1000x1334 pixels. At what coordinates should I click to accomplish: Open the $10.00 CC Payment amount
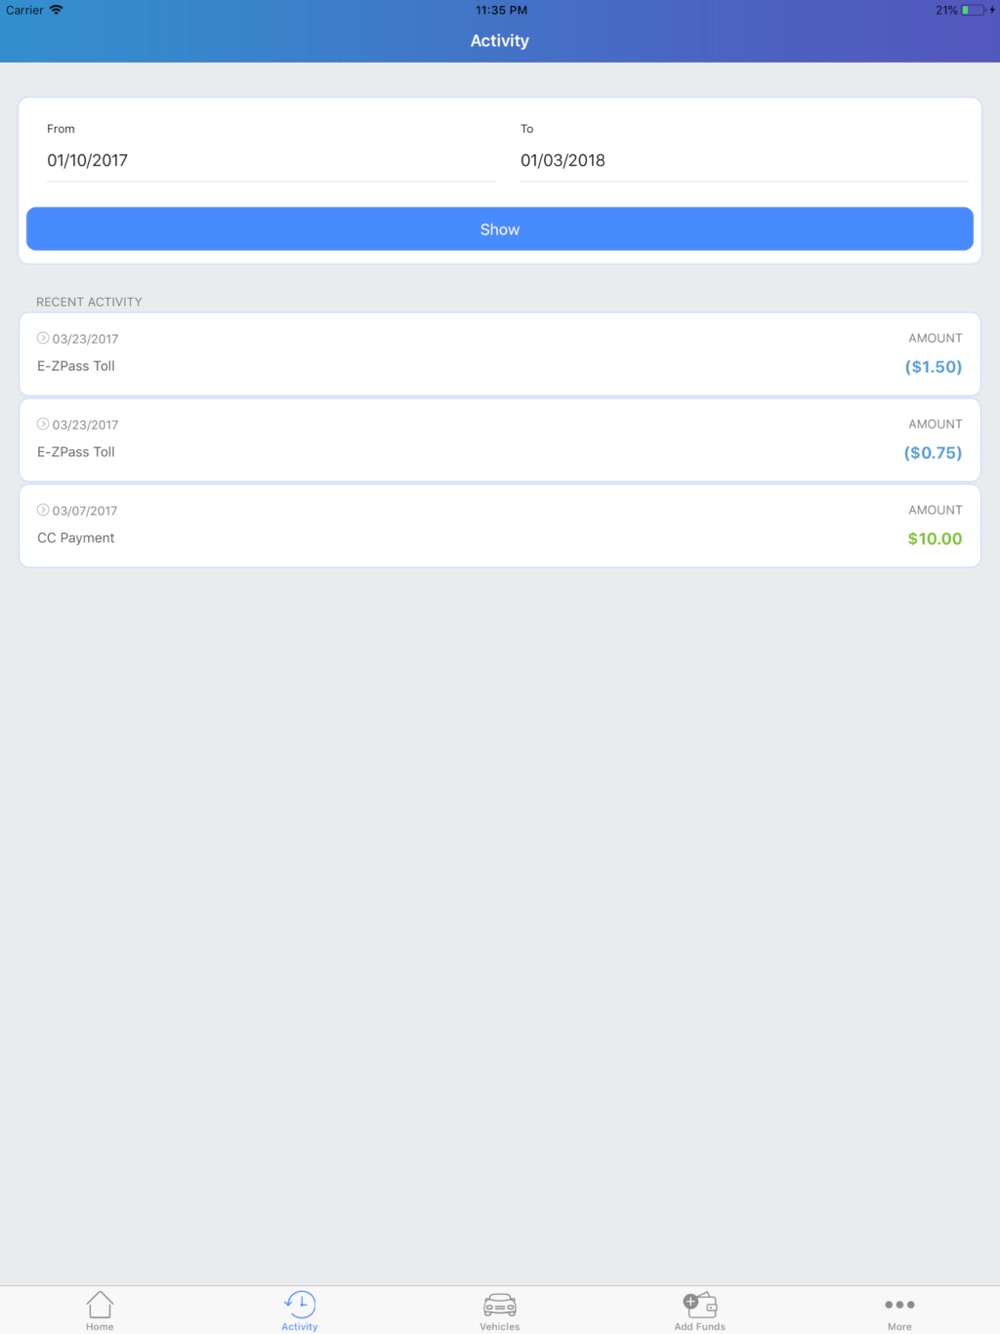click(934, 539)
